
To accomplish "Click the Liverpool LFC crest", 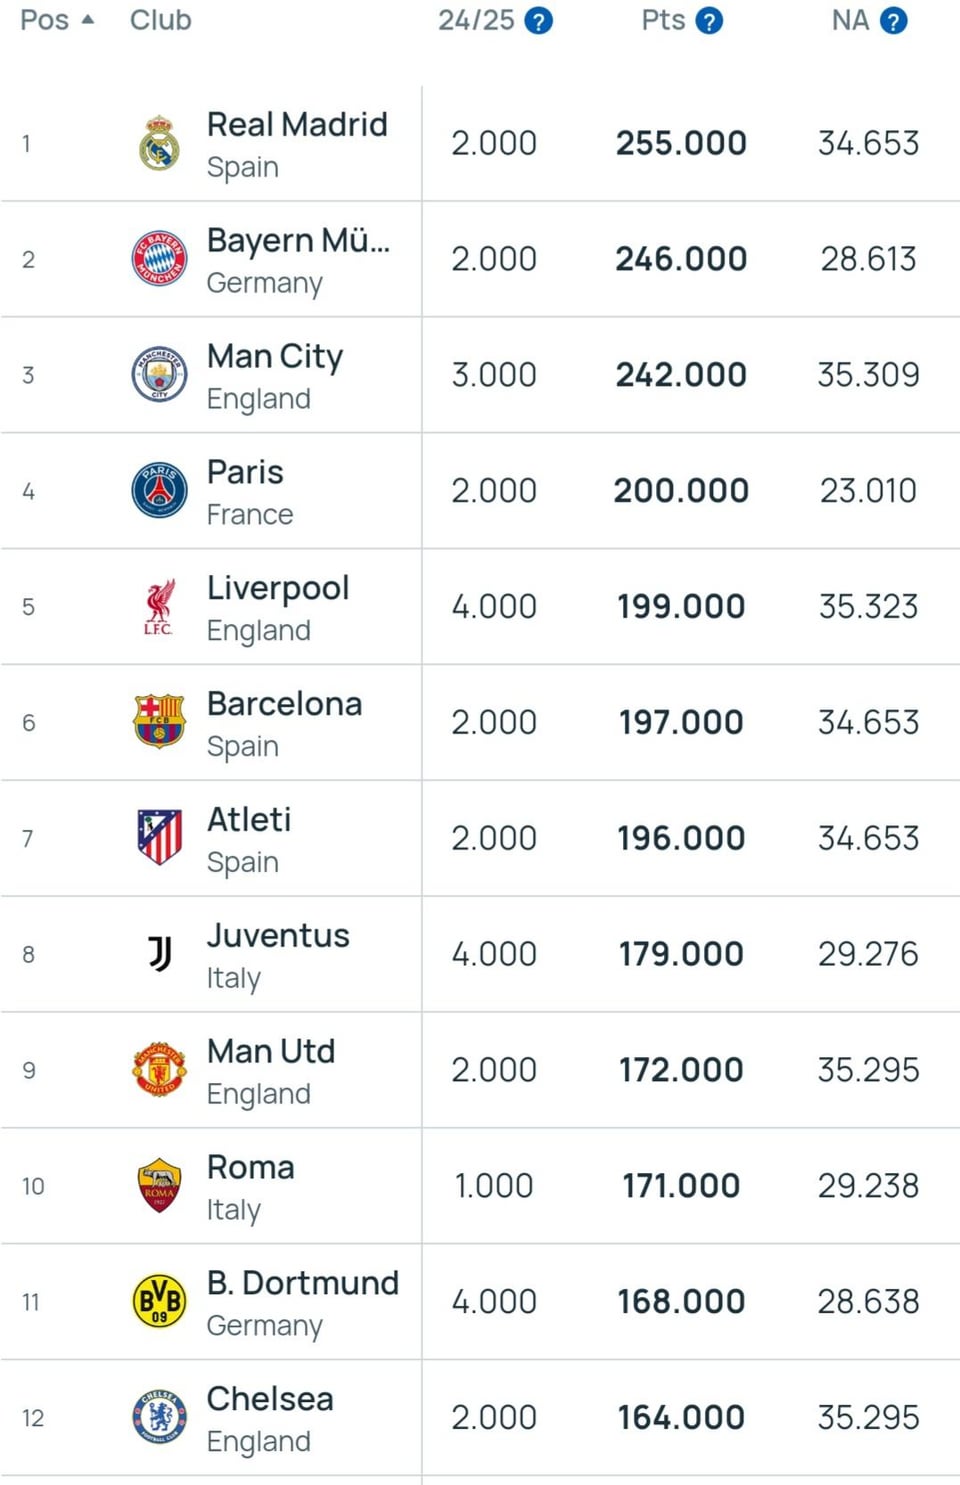I will (159, 607).
